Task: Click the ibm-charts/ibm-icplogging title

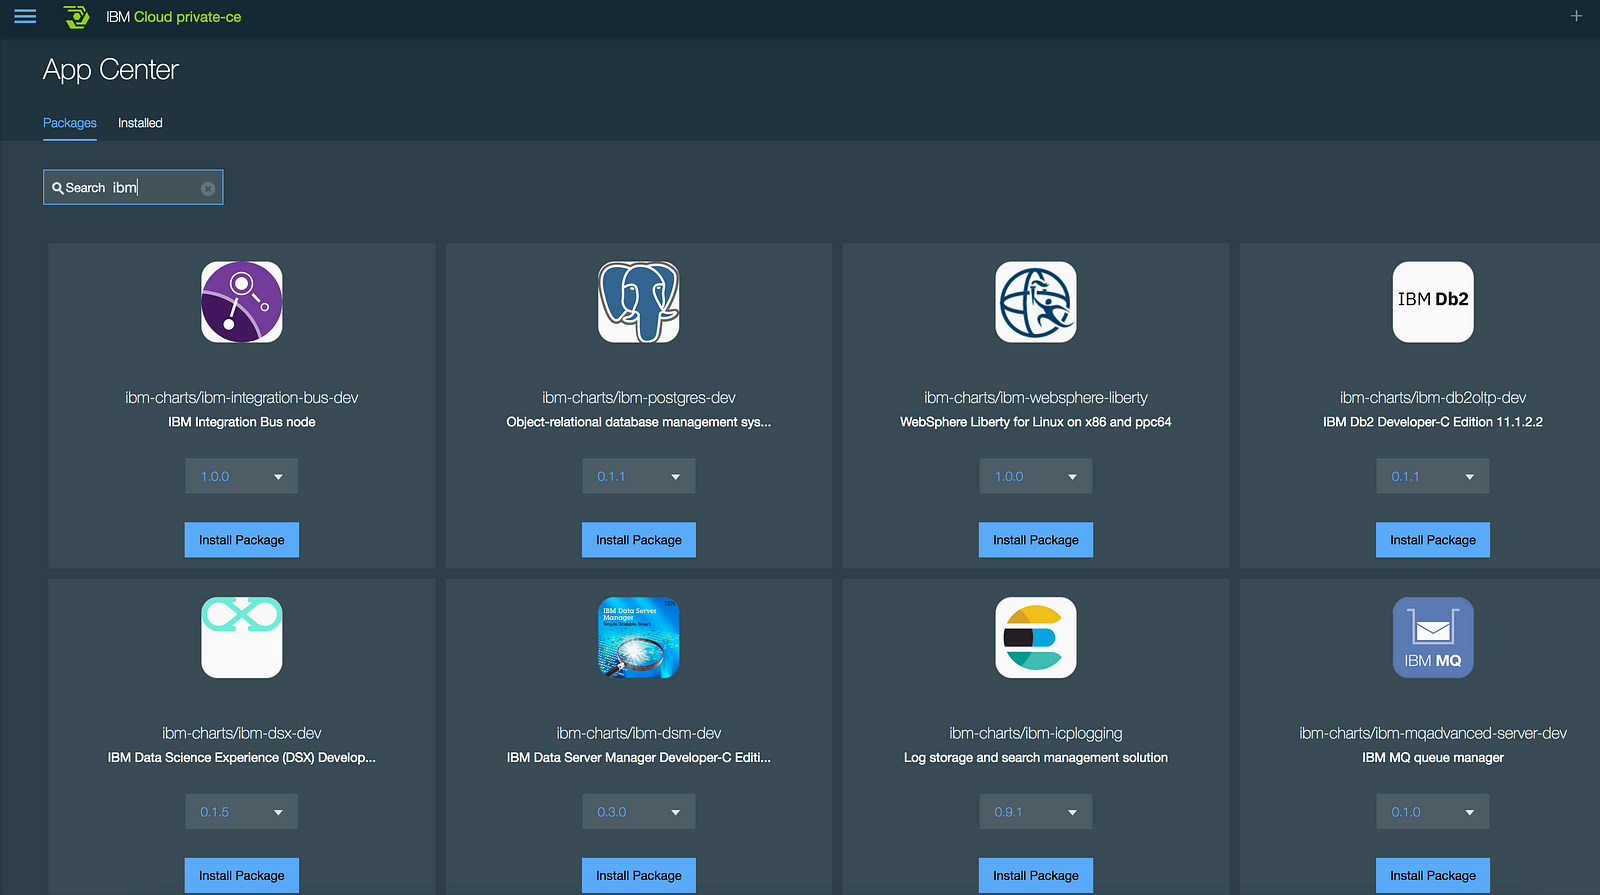Action: coord(1036,734)
